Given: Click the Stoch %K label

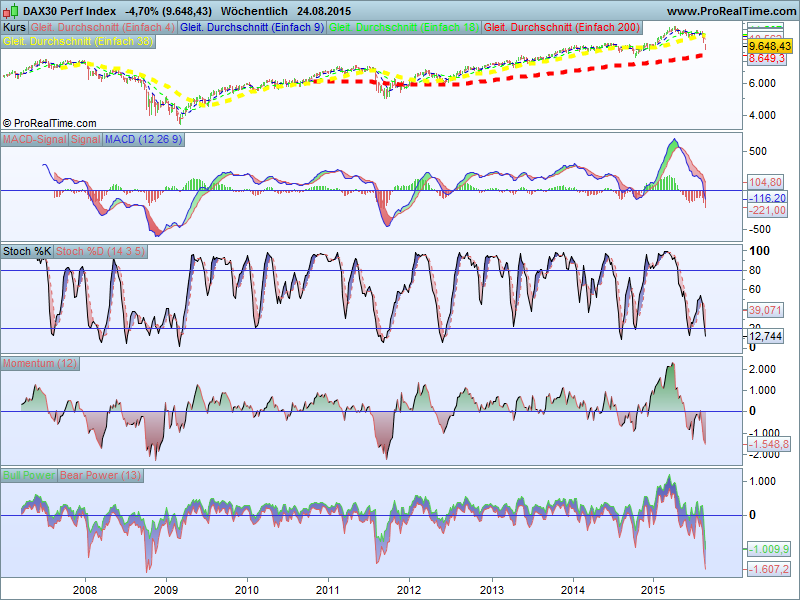Looking at the screenshot, I should 27,251.
